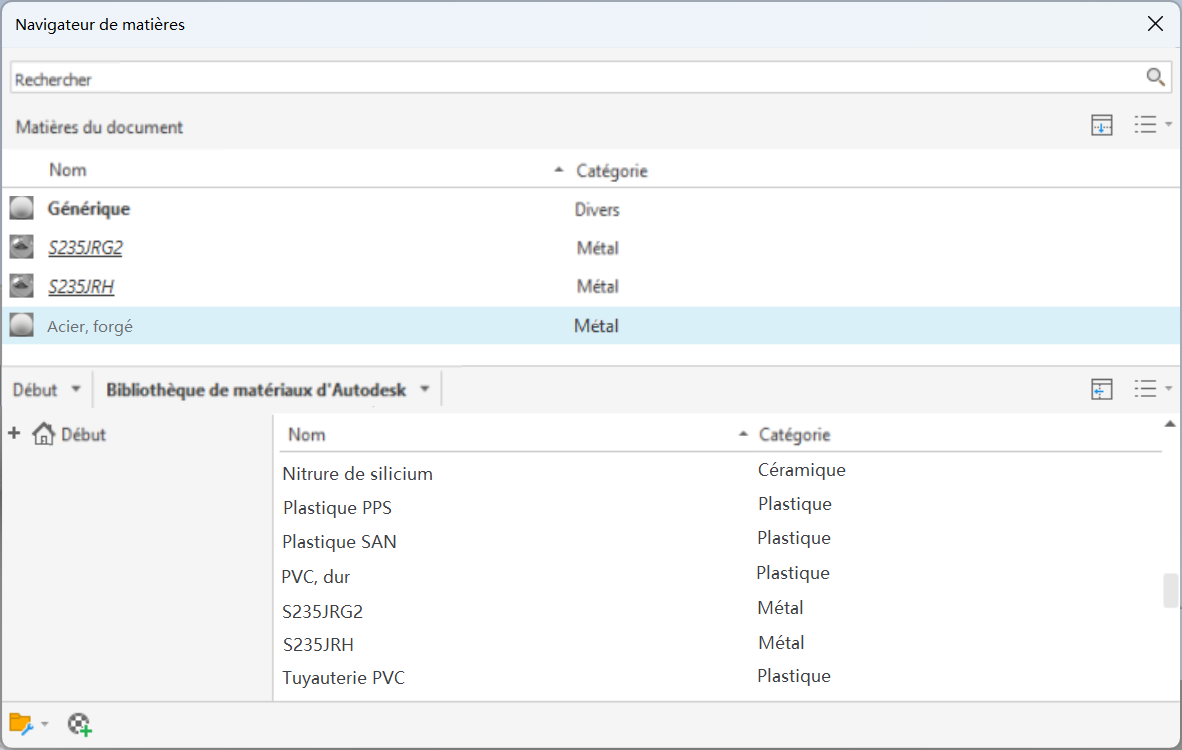
Task: Click Acier, forgé material sphere icon
Action: (21, 325)
